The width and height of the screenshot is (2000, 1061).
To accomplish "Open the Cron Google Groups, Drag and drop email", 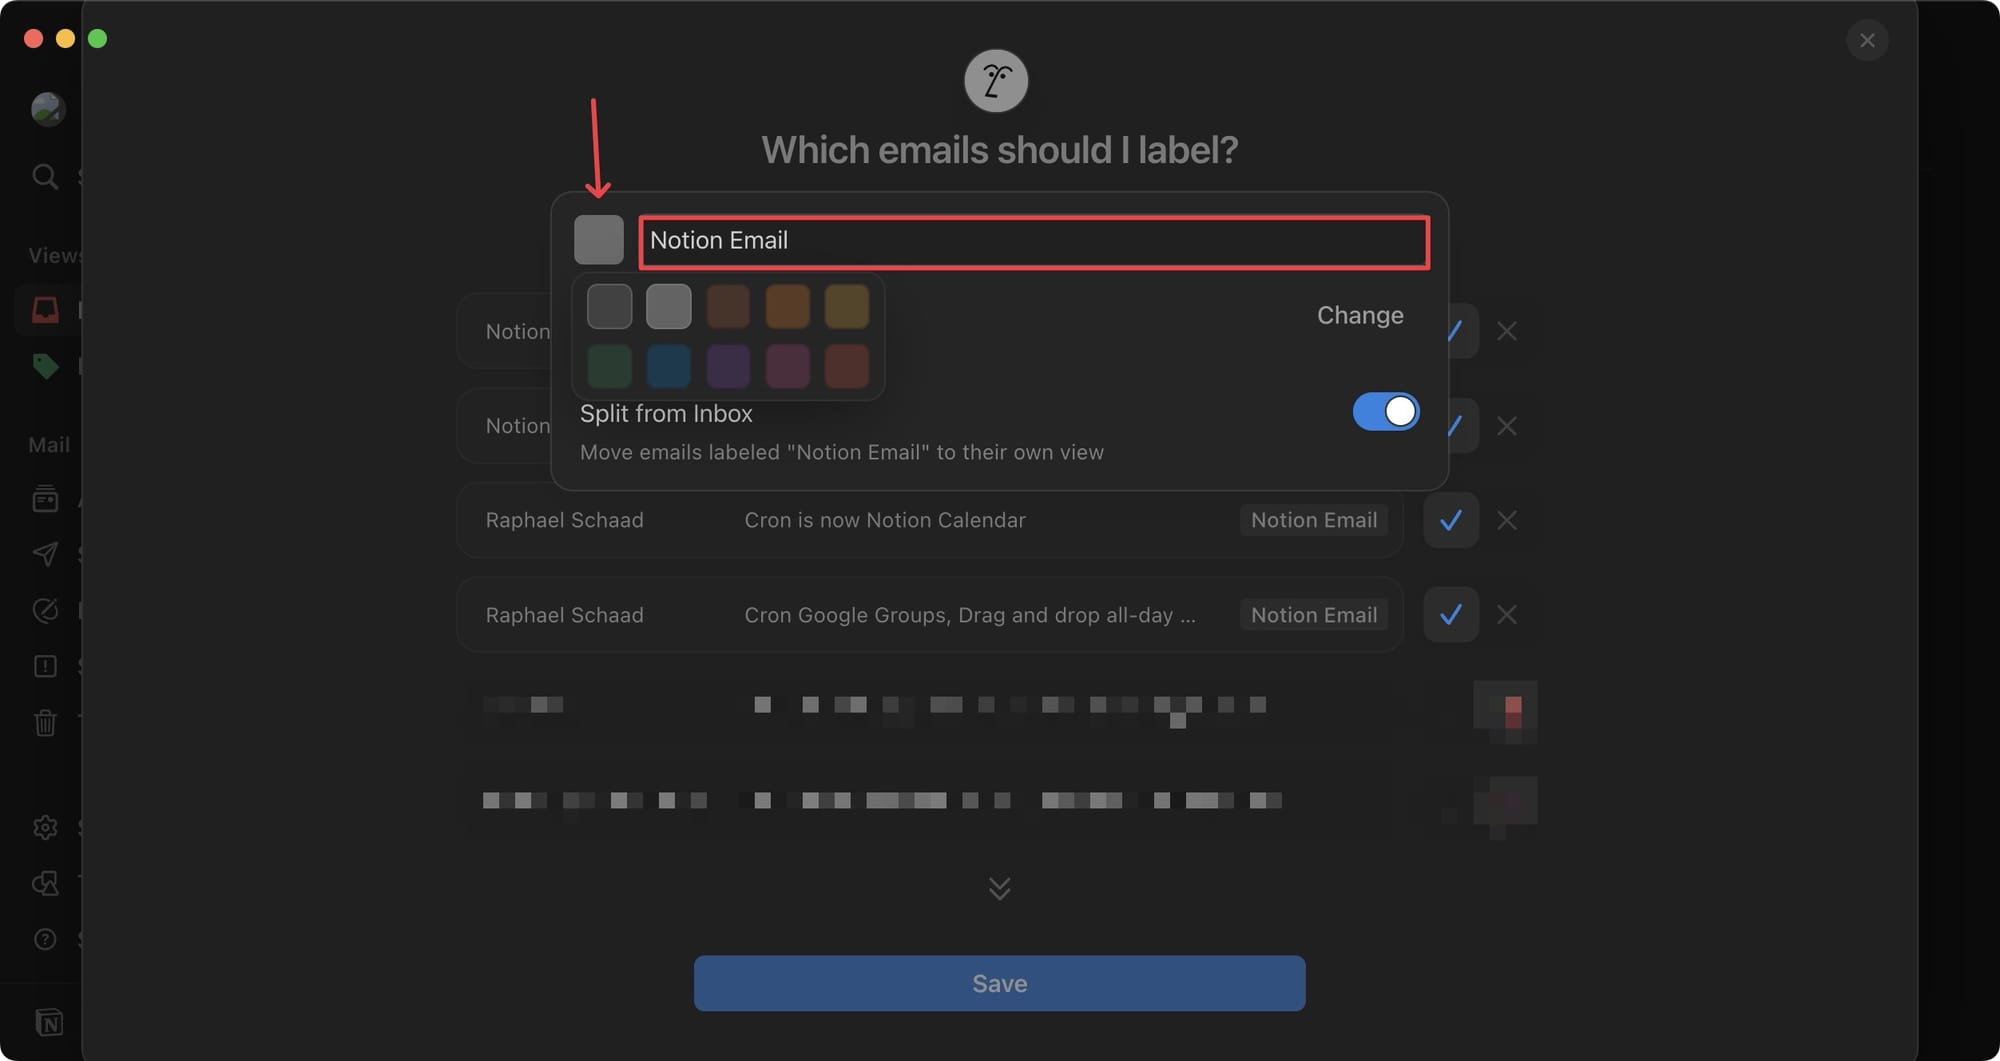I will (930, 615).
